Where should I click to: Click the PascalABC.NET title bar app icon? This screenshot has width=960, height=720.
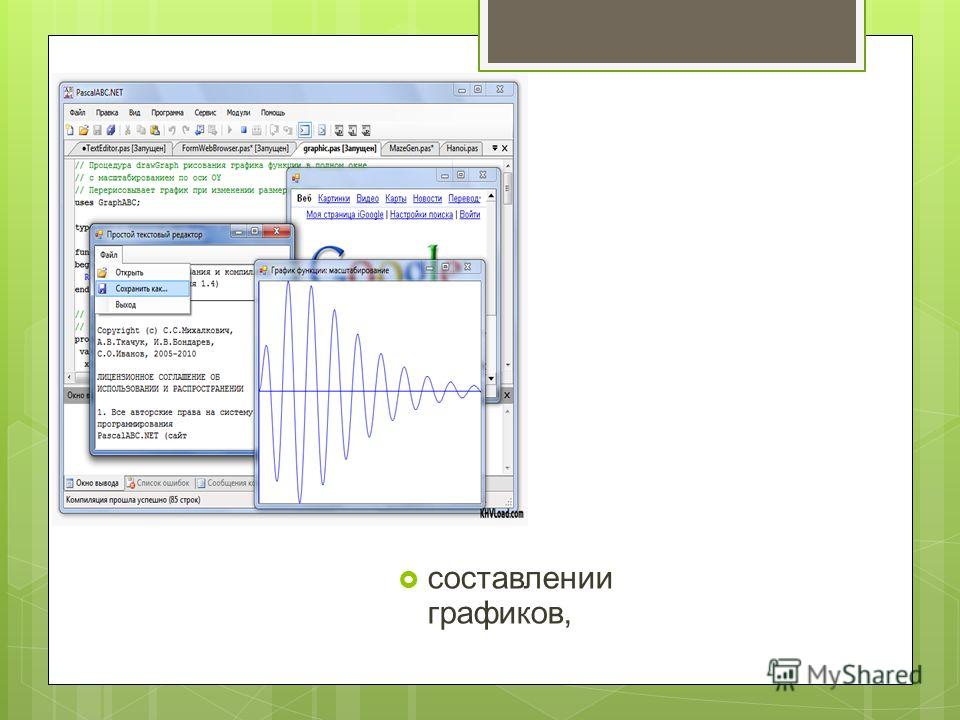(x=69, y=92)
